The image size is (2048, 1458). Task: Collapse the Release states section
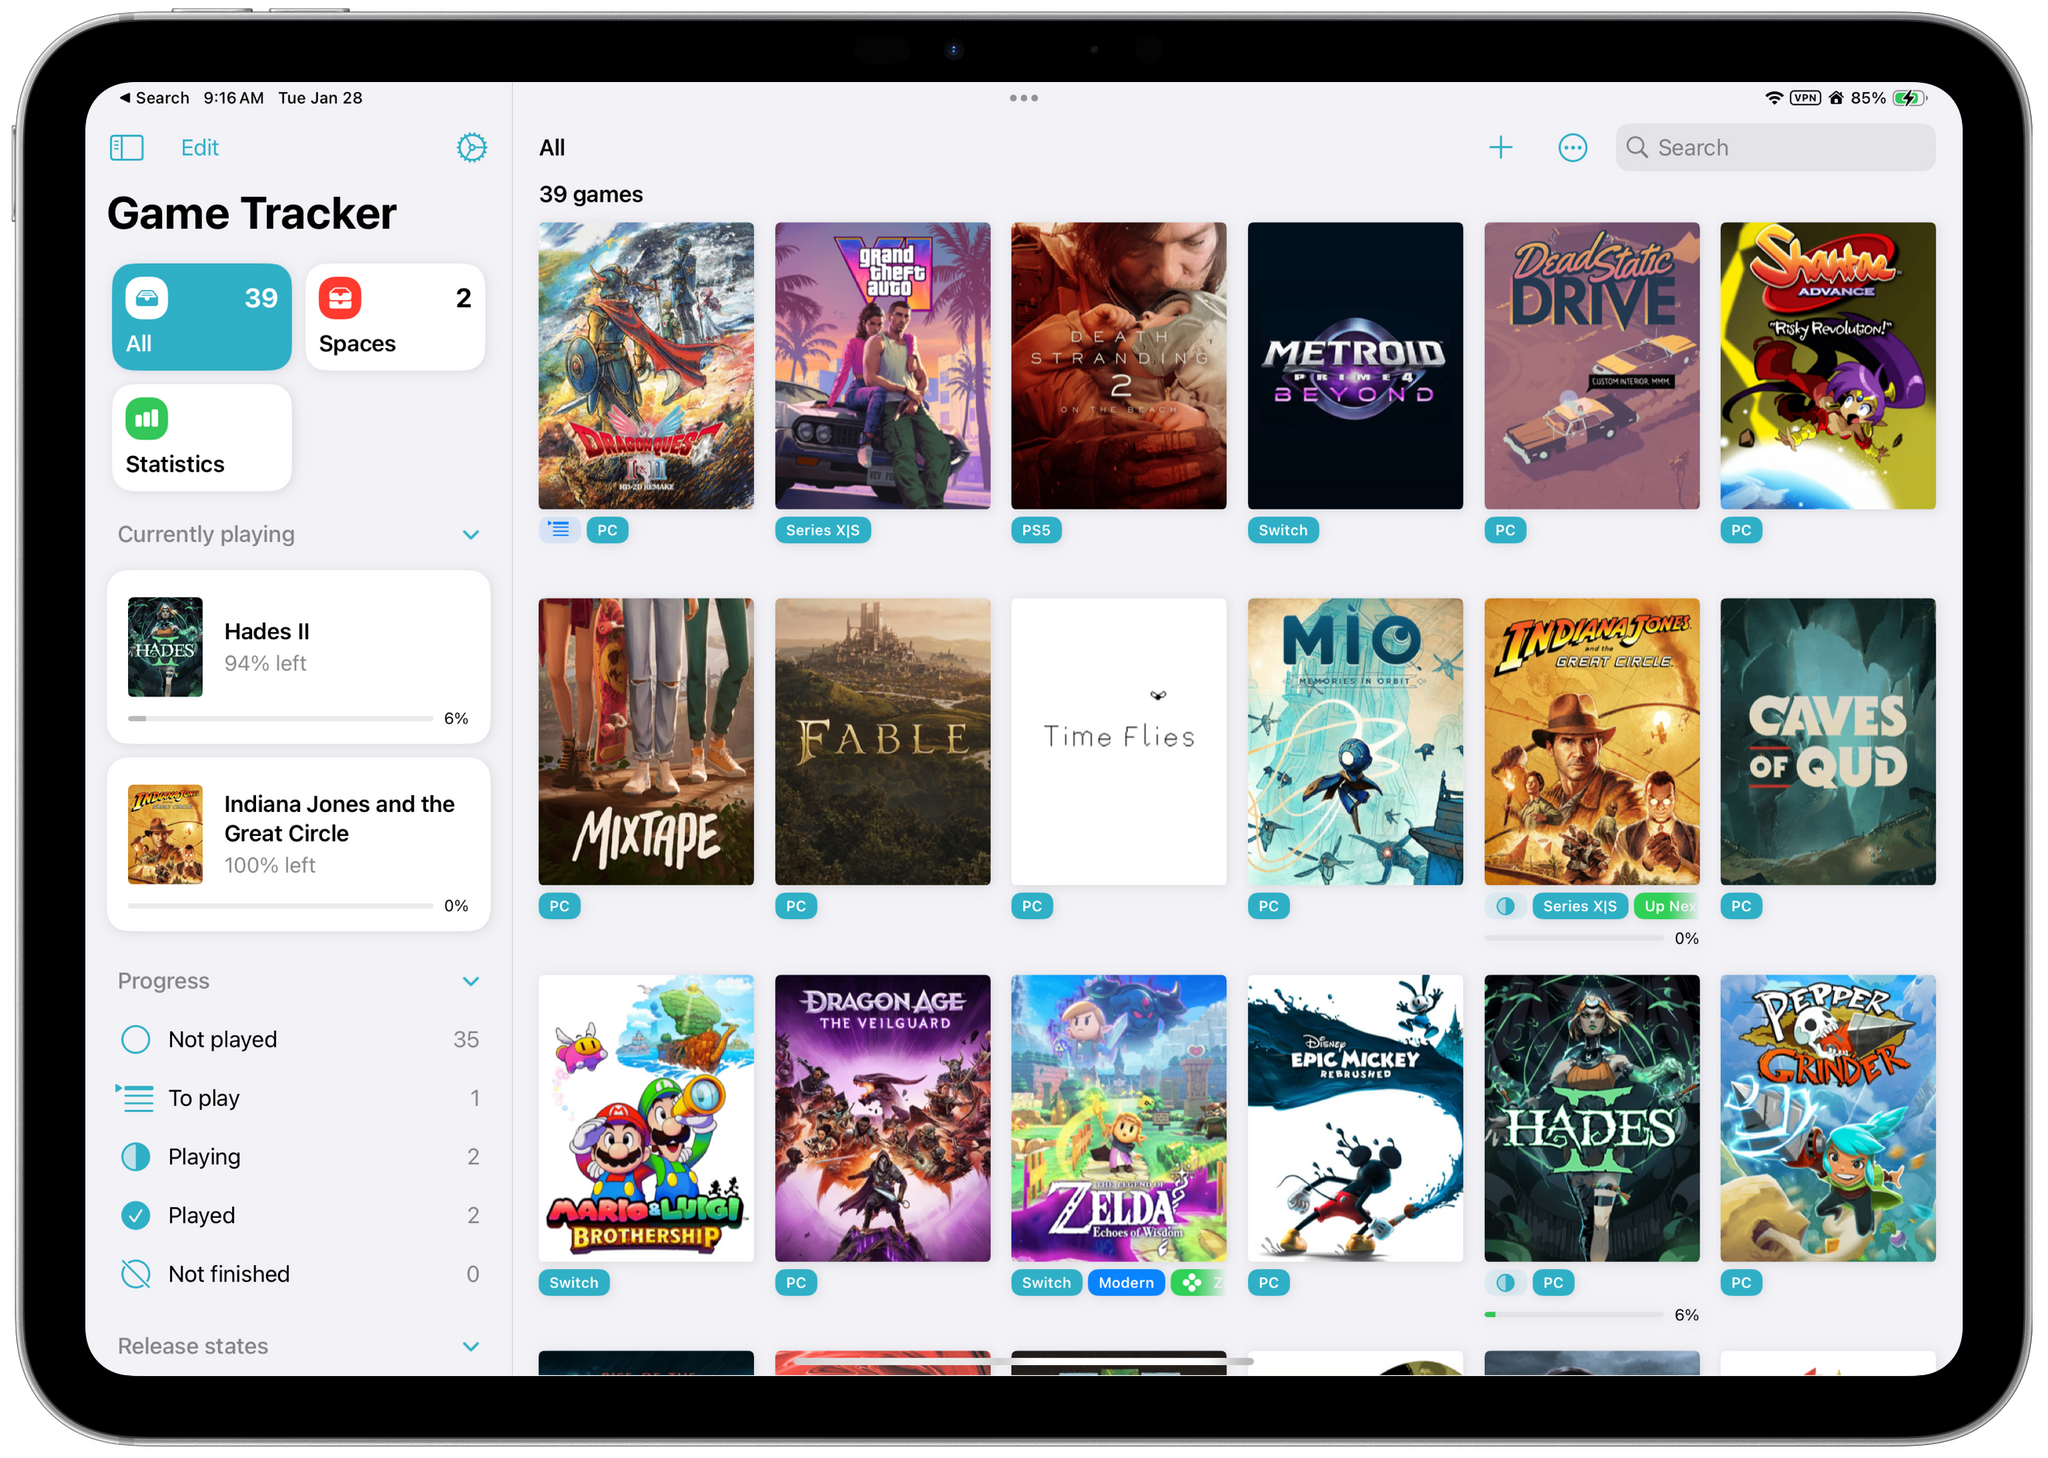coord(471,1346)
